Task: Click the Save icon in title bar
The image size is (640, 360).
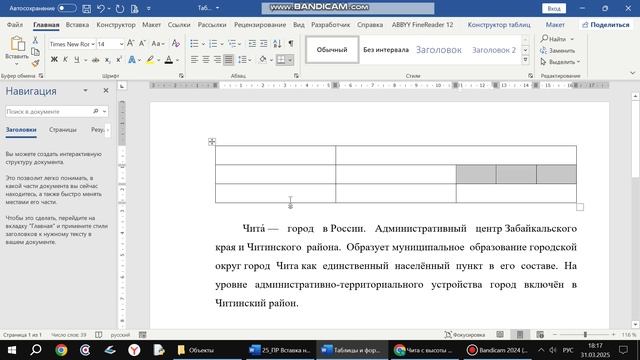Action: [87, 8]
